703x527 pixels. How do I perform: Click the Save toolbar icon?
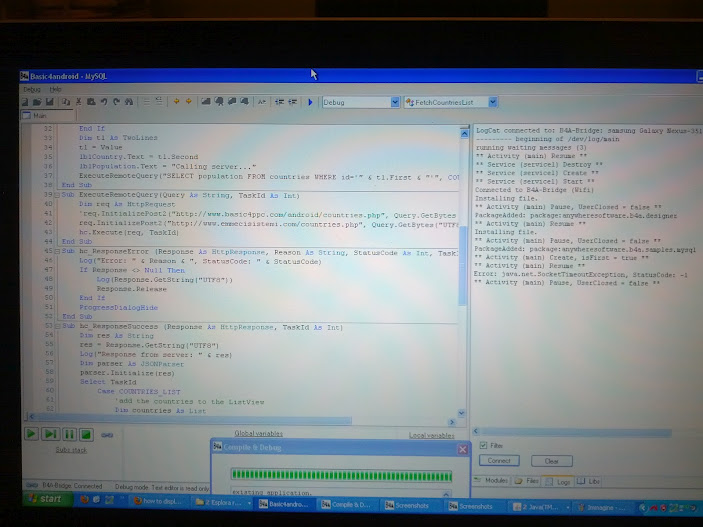(49, 102)
